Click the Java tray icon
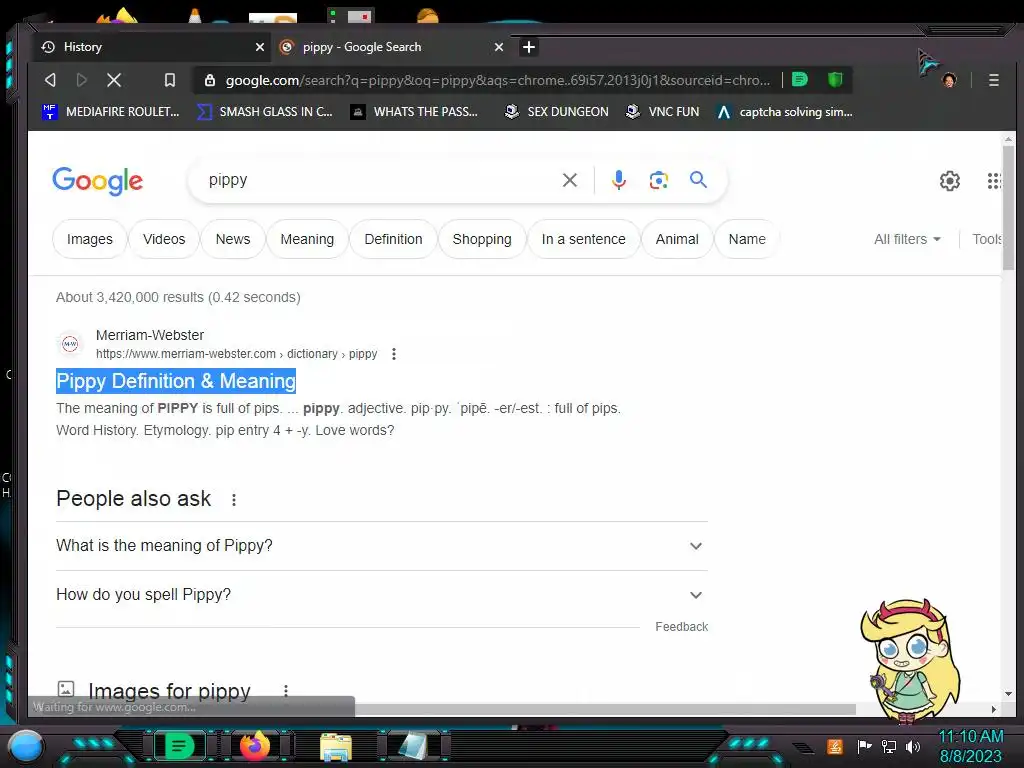Screen dimensions: 1024x768 tap(835, 746)
